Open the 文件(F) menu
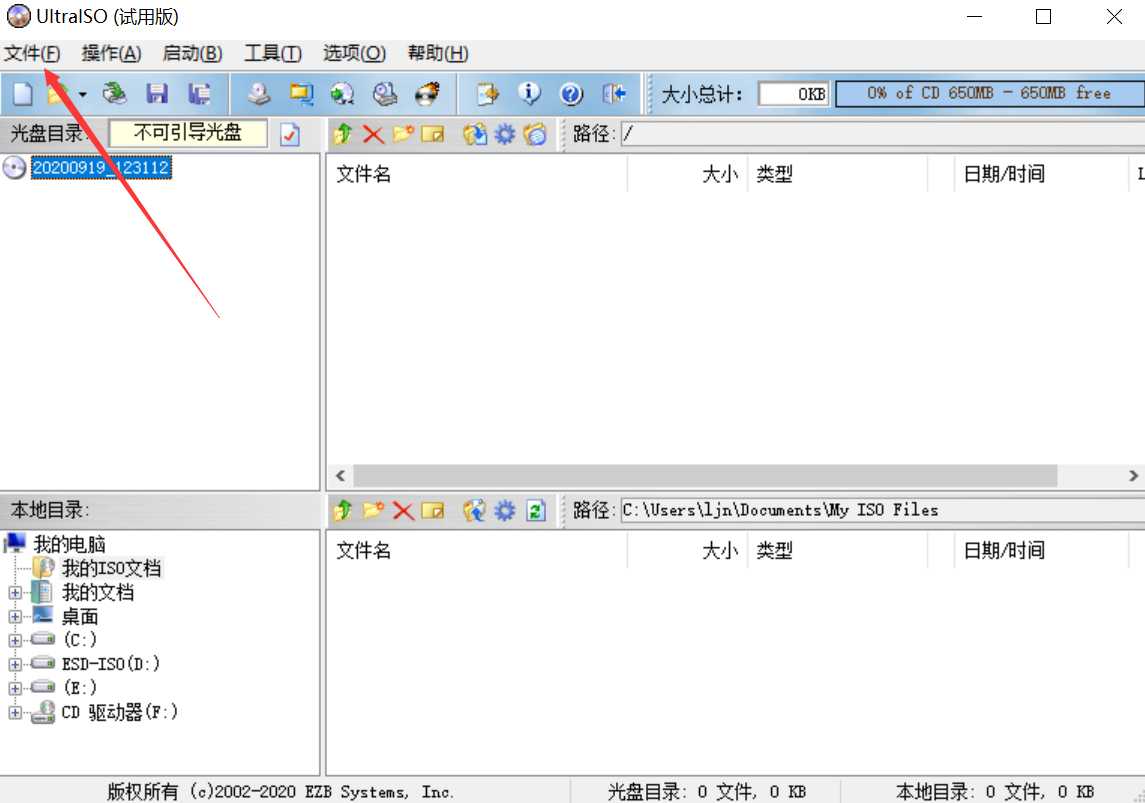This screenshot has width=1145, height=803. pyautogui.click(x=32, y=53)
